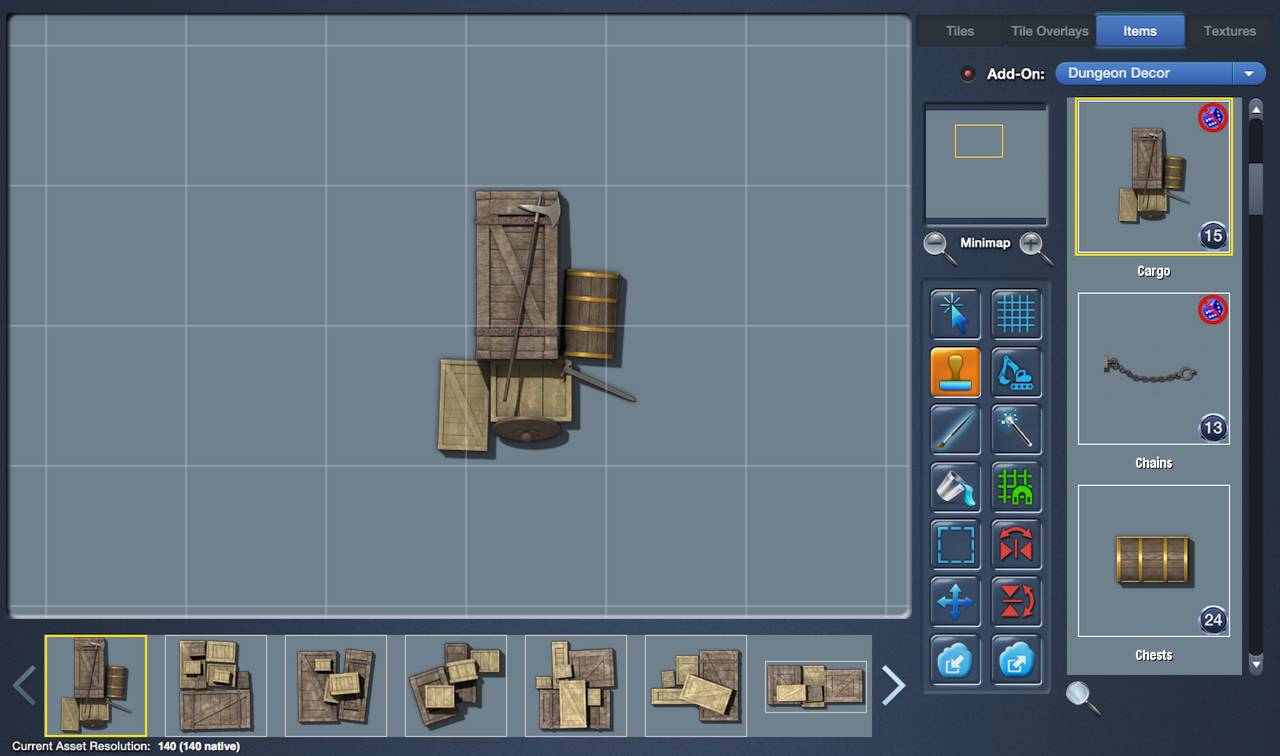Image resolution: width=1280 pixels, height=756 pixels.
Task: Zoom in the minimap
Action: (x=1035, y=247)
